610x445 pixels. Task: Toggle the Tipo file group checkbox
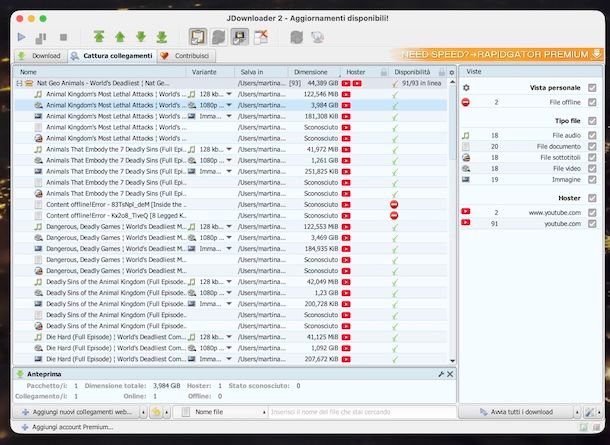coord(592,121)
